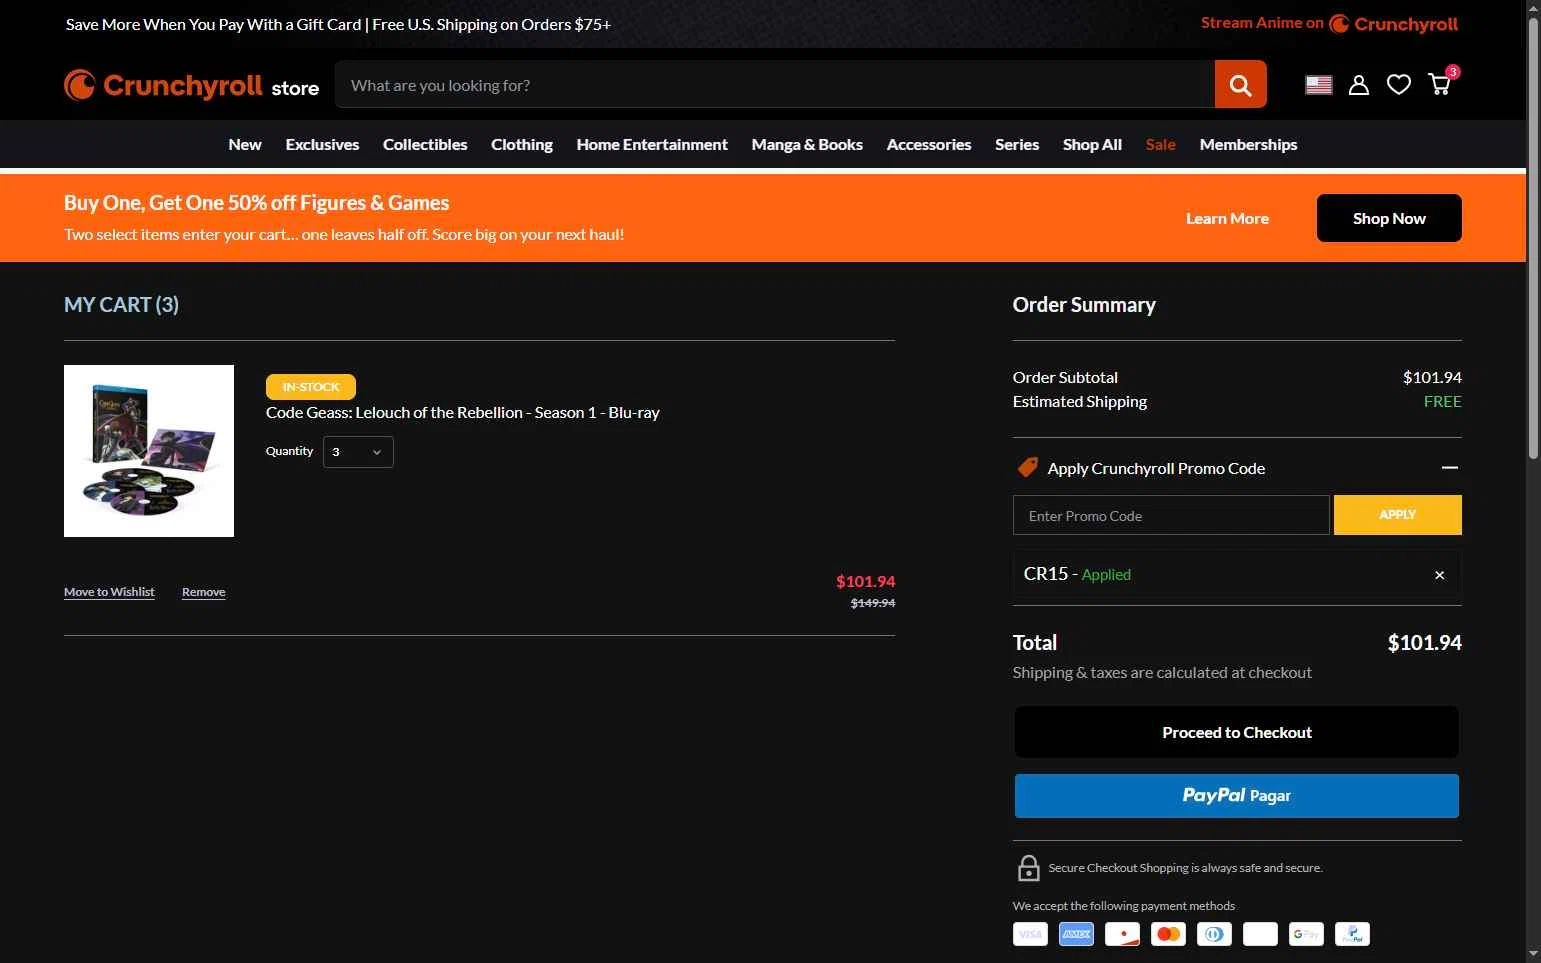The image size is (1541, 963).
Task: Click the Google Pay payment icon
Action: point(1306,934)
